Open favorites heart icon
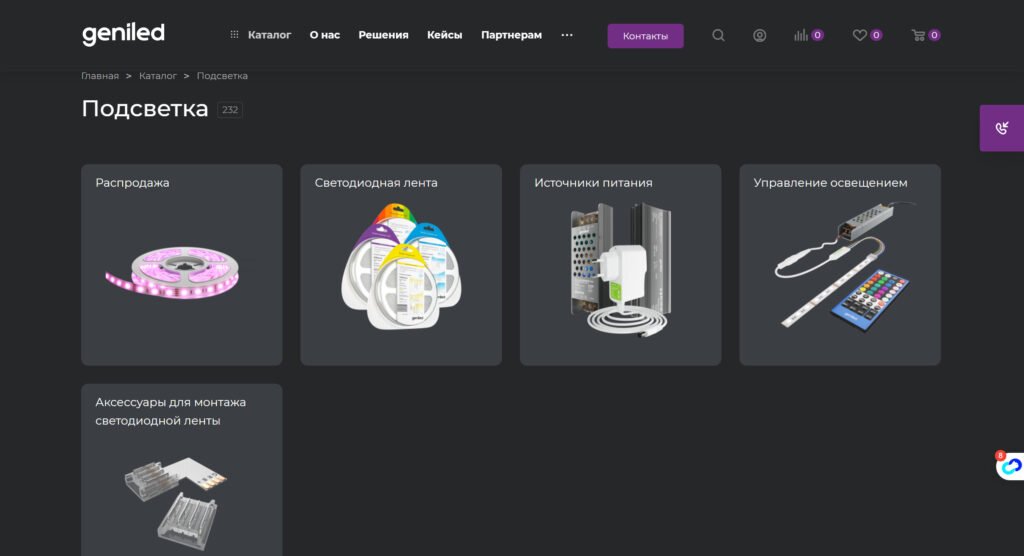 859,35
